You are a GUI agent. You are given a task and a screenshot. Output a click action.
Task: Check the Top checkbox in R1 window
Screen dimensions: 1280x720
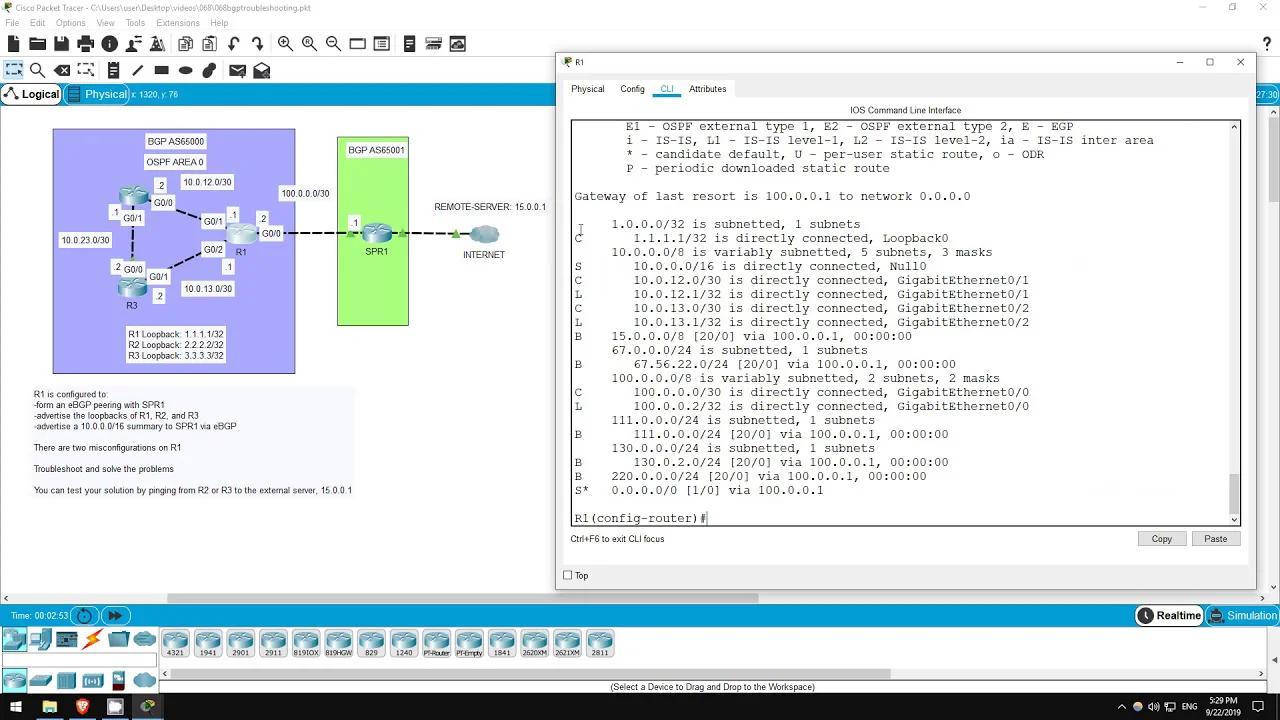(x=569, y=575)
